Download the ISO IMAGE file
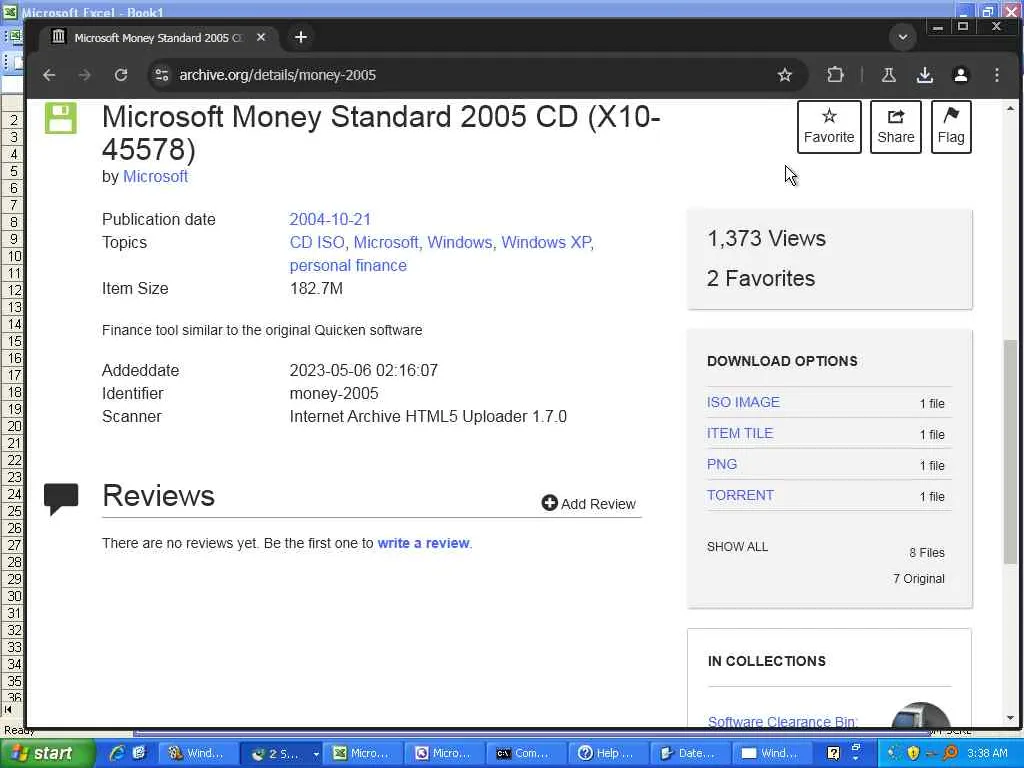 click(x=743, y=402)
